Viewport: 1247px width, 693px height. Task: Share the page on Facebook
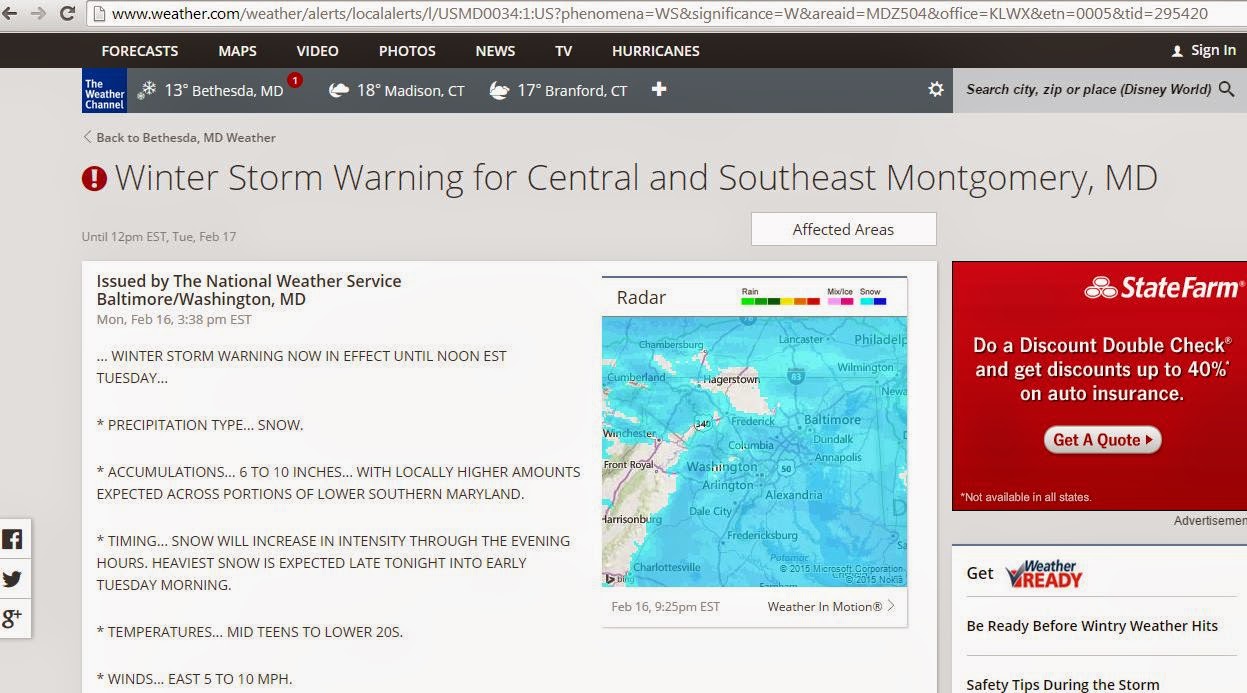[13, 540]
